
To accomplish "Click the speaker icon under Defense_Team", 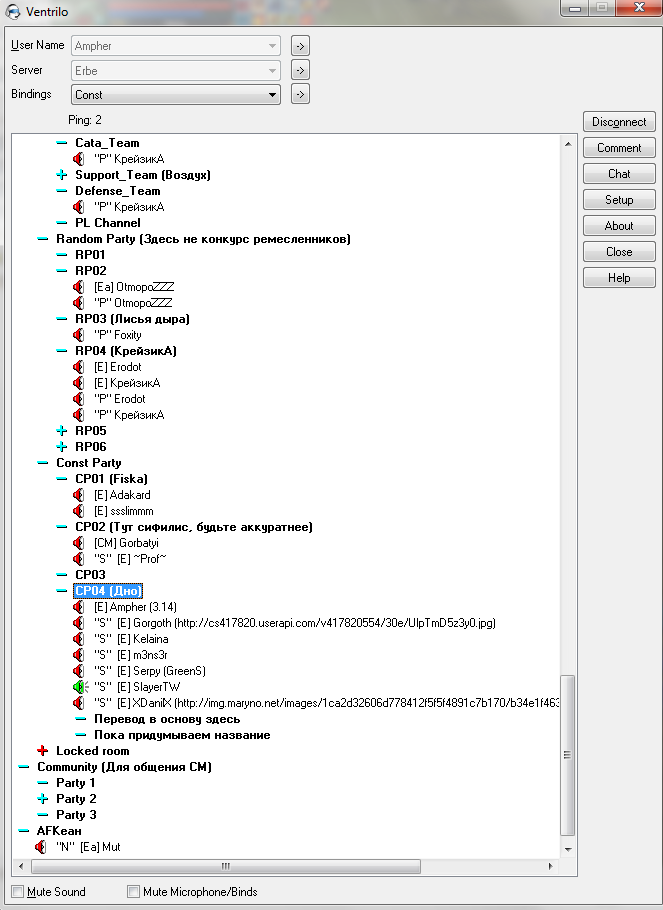I will [x=78, y=207].
